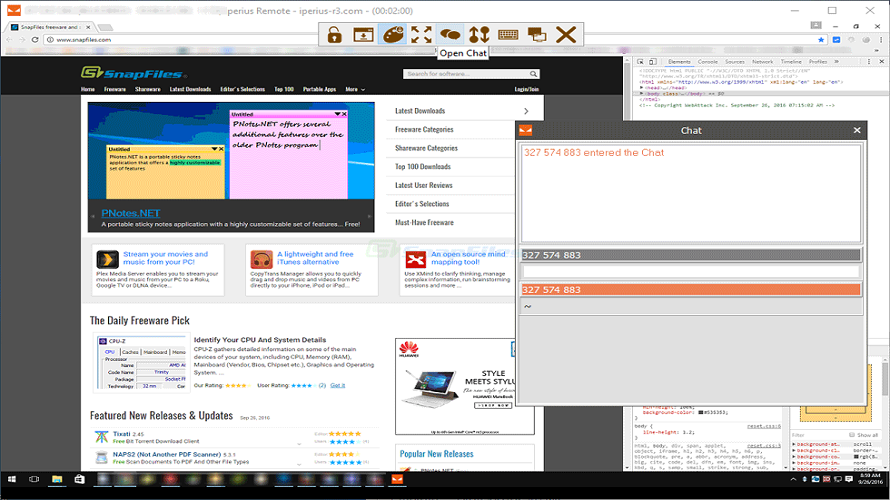Open A lightweight and free iTunes alternative
Screen dimensions: 890x500
click(x=315, y=258)
